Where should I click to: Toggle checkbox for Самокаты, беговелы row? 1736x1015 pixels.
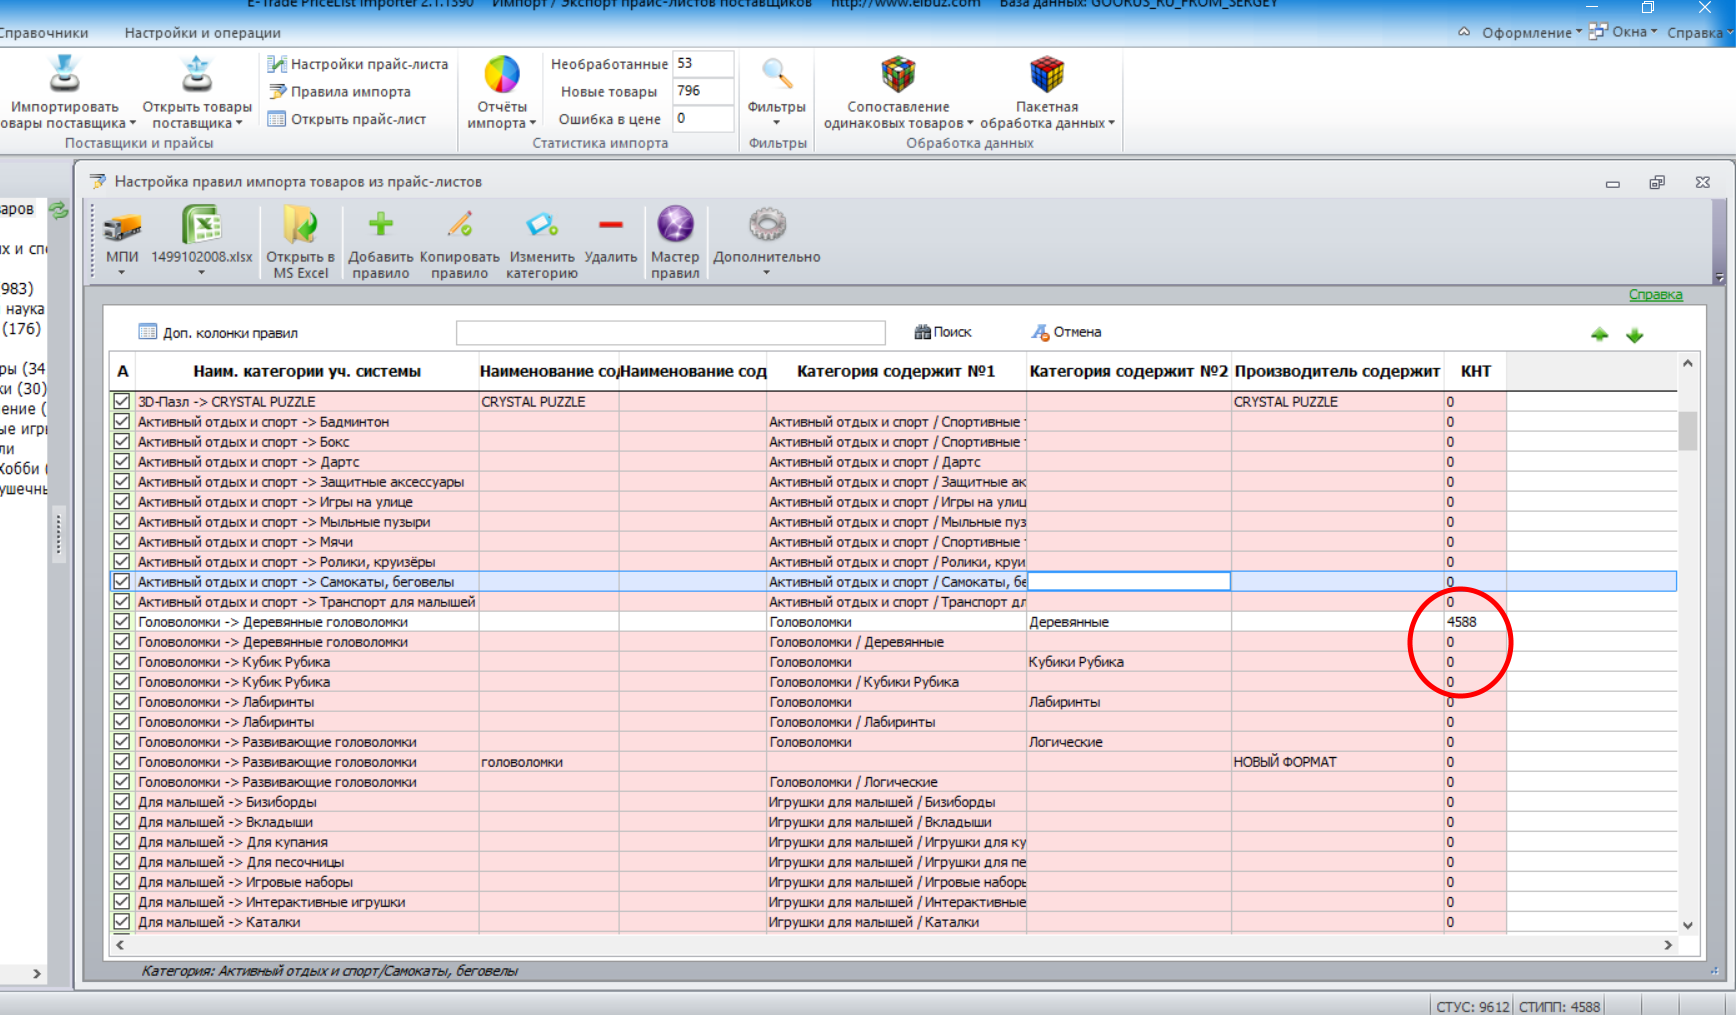pos(122,581)
